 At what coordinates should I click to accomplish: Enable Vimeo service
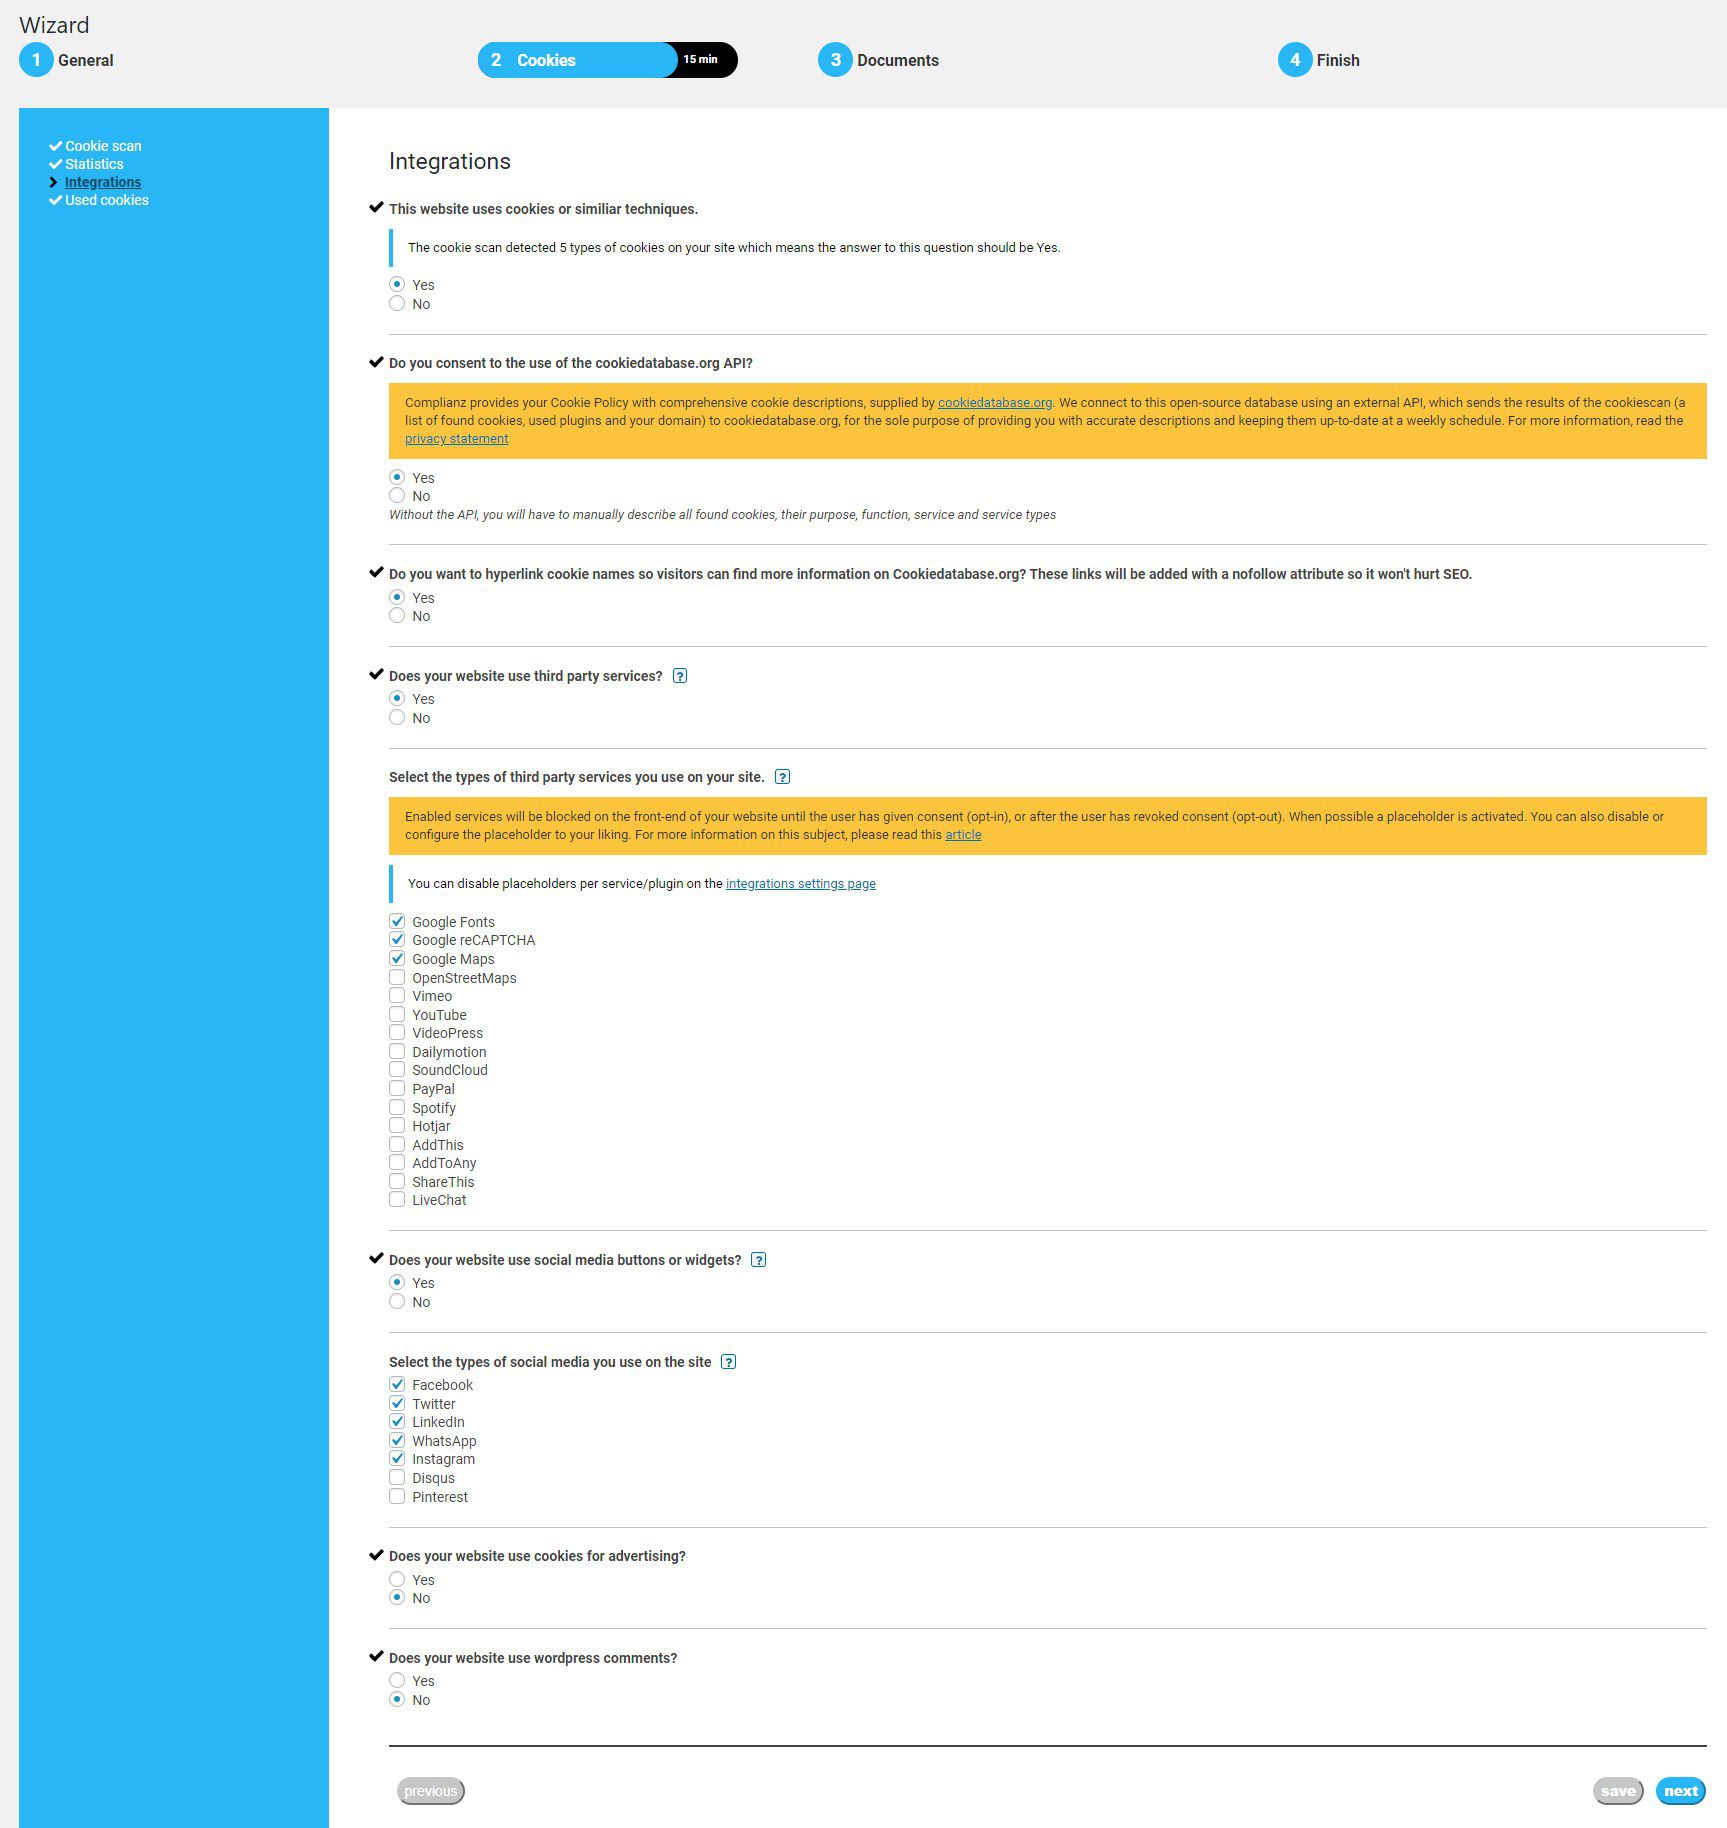click(397, 995)
